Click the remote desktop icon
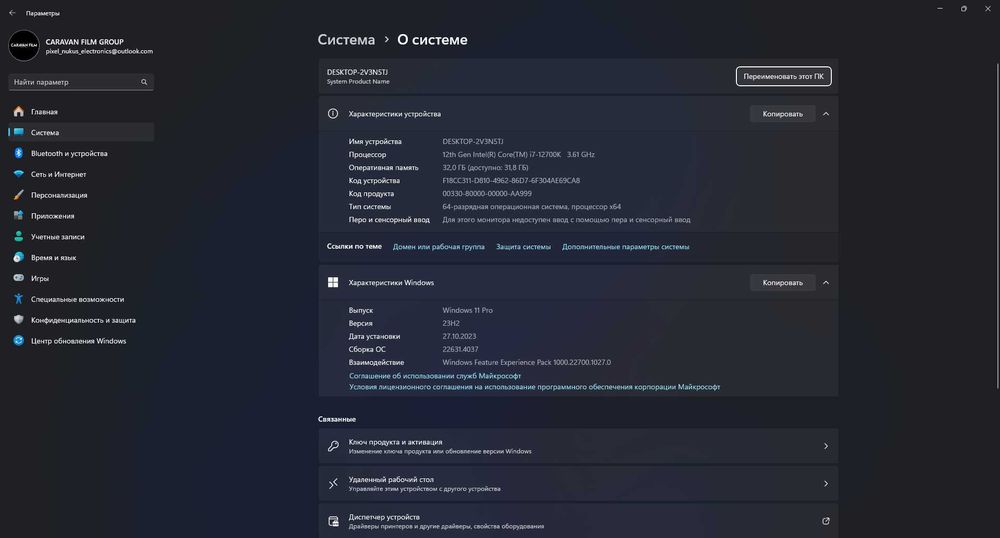The width and height of the screenshot is (1000, 538). [333, 484]
